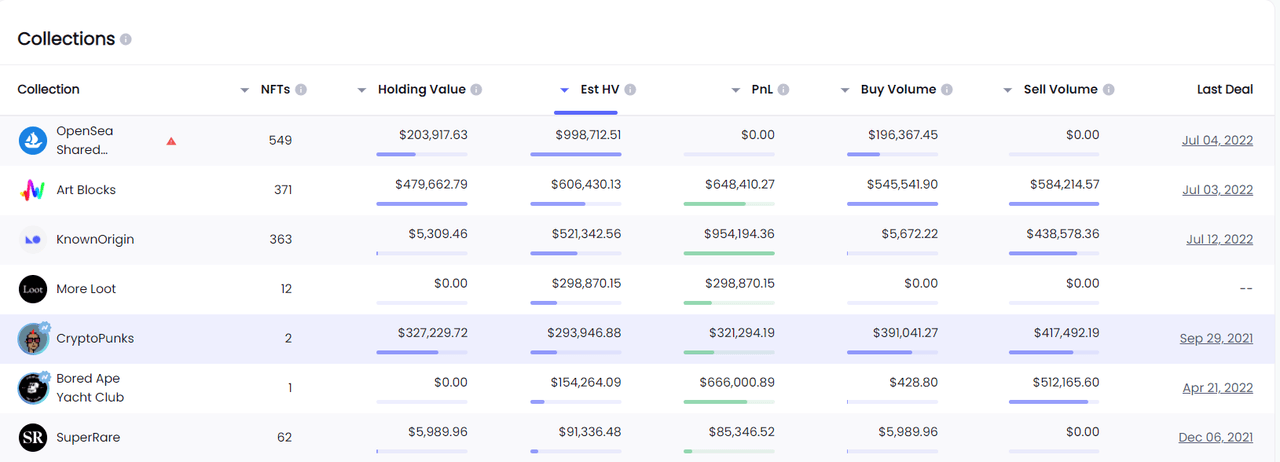
Task: Sort by NFTs using its arrow
Action: click(x=245, y=90)
